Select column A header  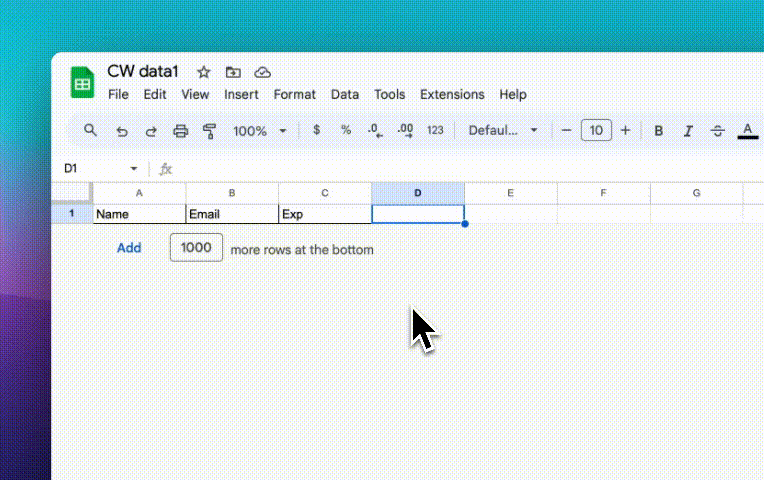(x=139, y=193)
